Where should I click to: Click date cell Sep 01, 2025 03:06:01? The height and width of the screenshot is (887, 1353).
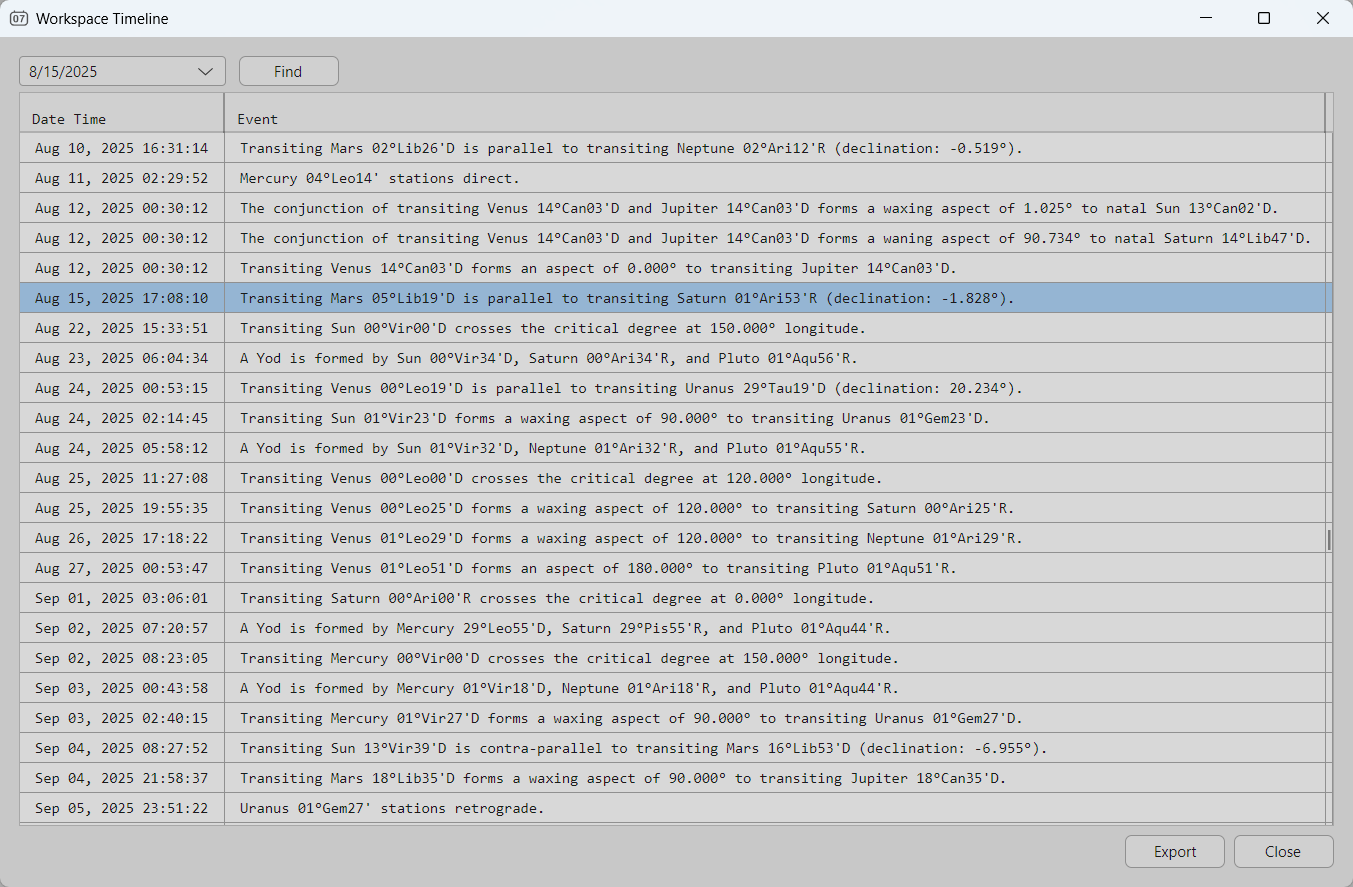(x=121, y=598)
